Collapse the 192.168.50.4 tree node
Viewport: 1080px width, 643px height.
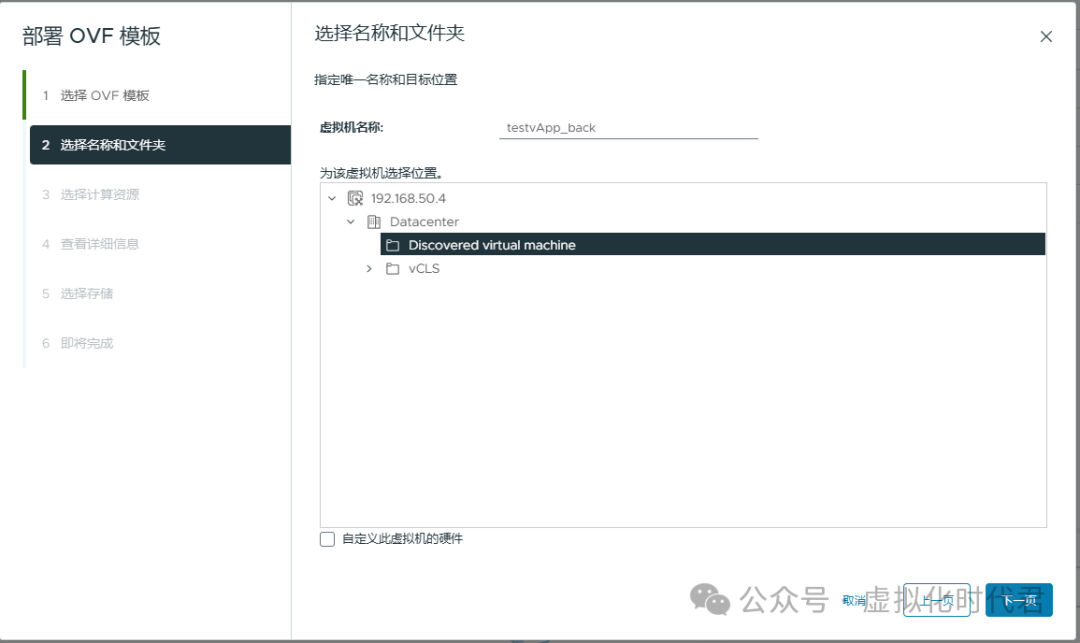pos(333,197)
